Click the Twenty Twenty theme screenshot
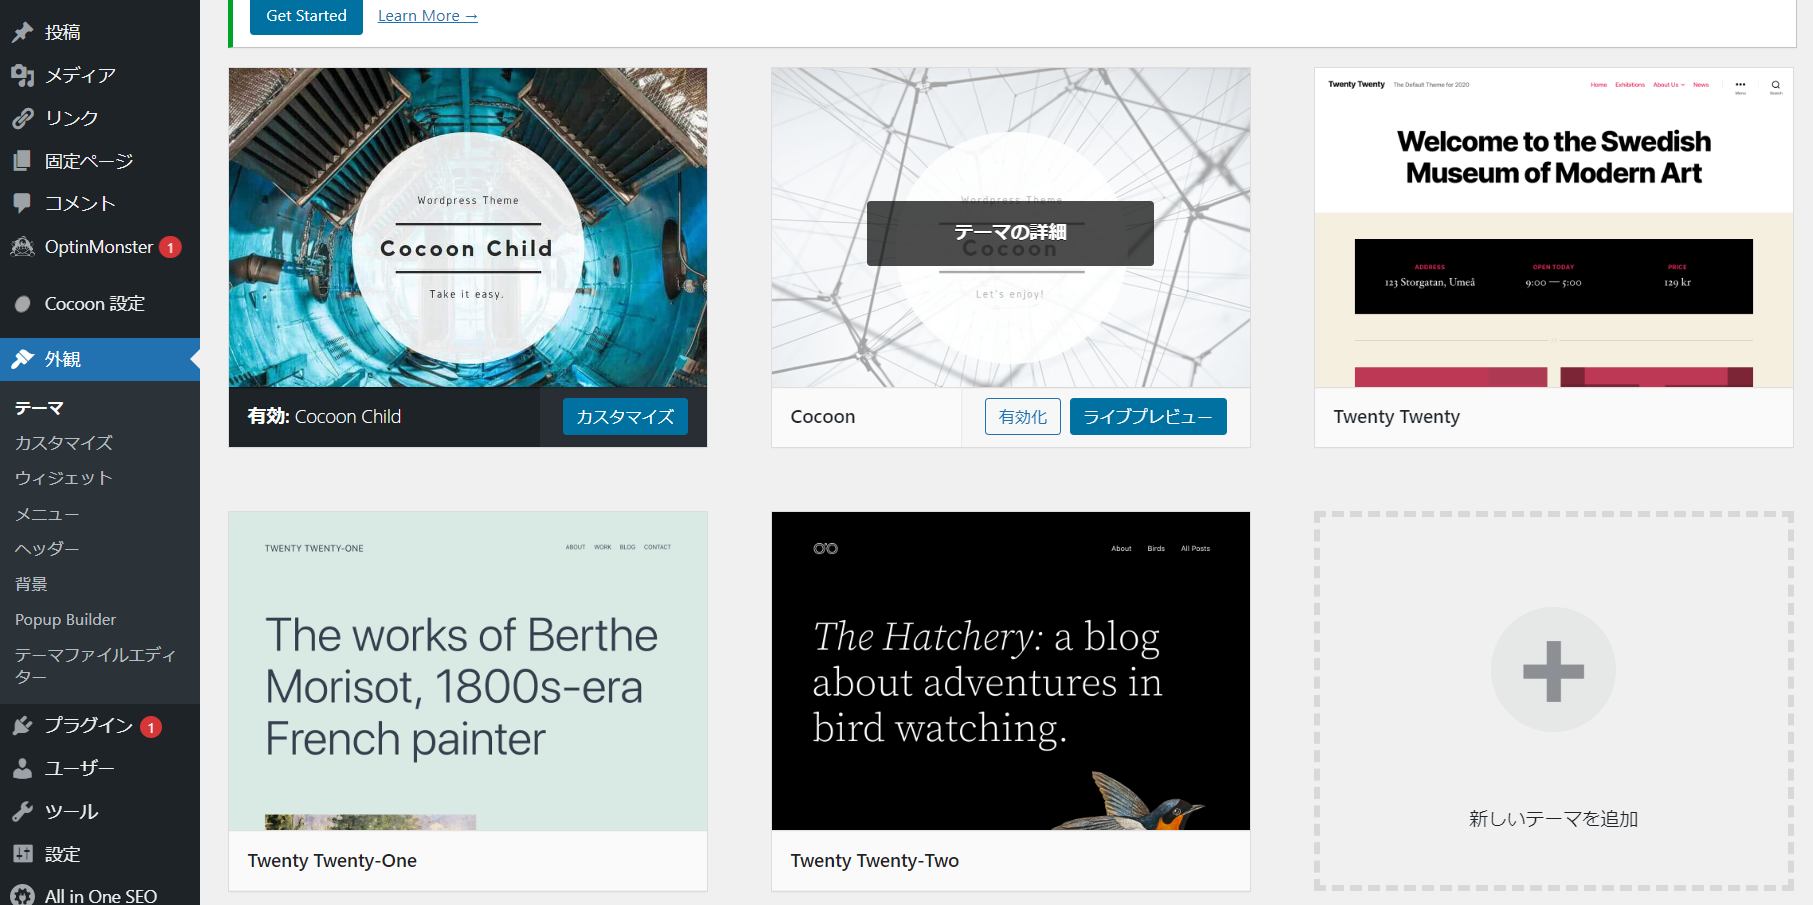Image resolution: width=1813 pixels, height=905 pixels. coord(1554,228)
